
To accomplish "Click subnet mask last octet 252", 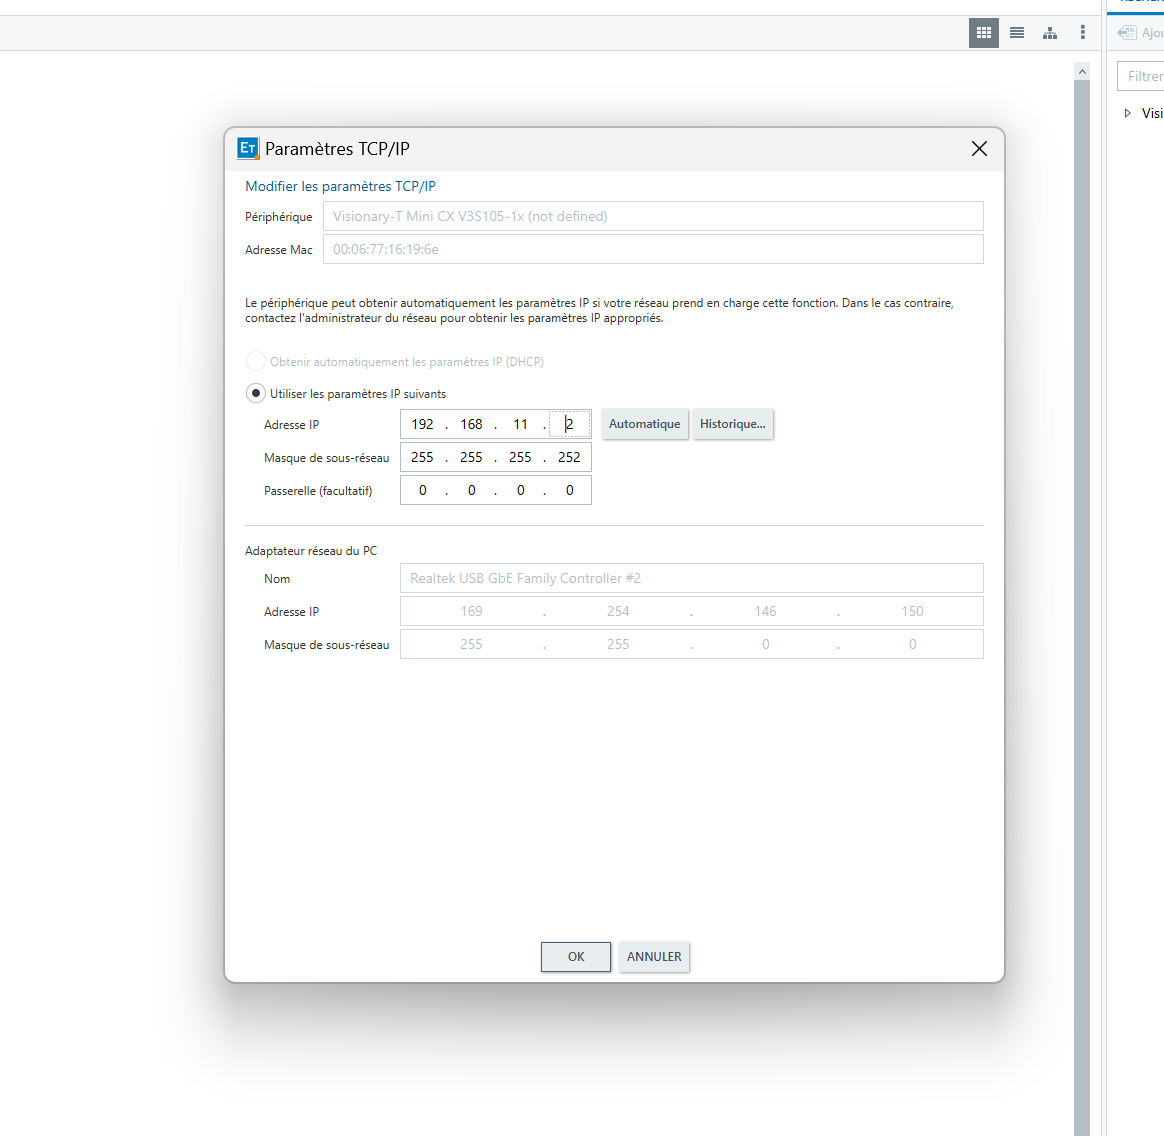I will pyautogui.click(x=569, y=457).
